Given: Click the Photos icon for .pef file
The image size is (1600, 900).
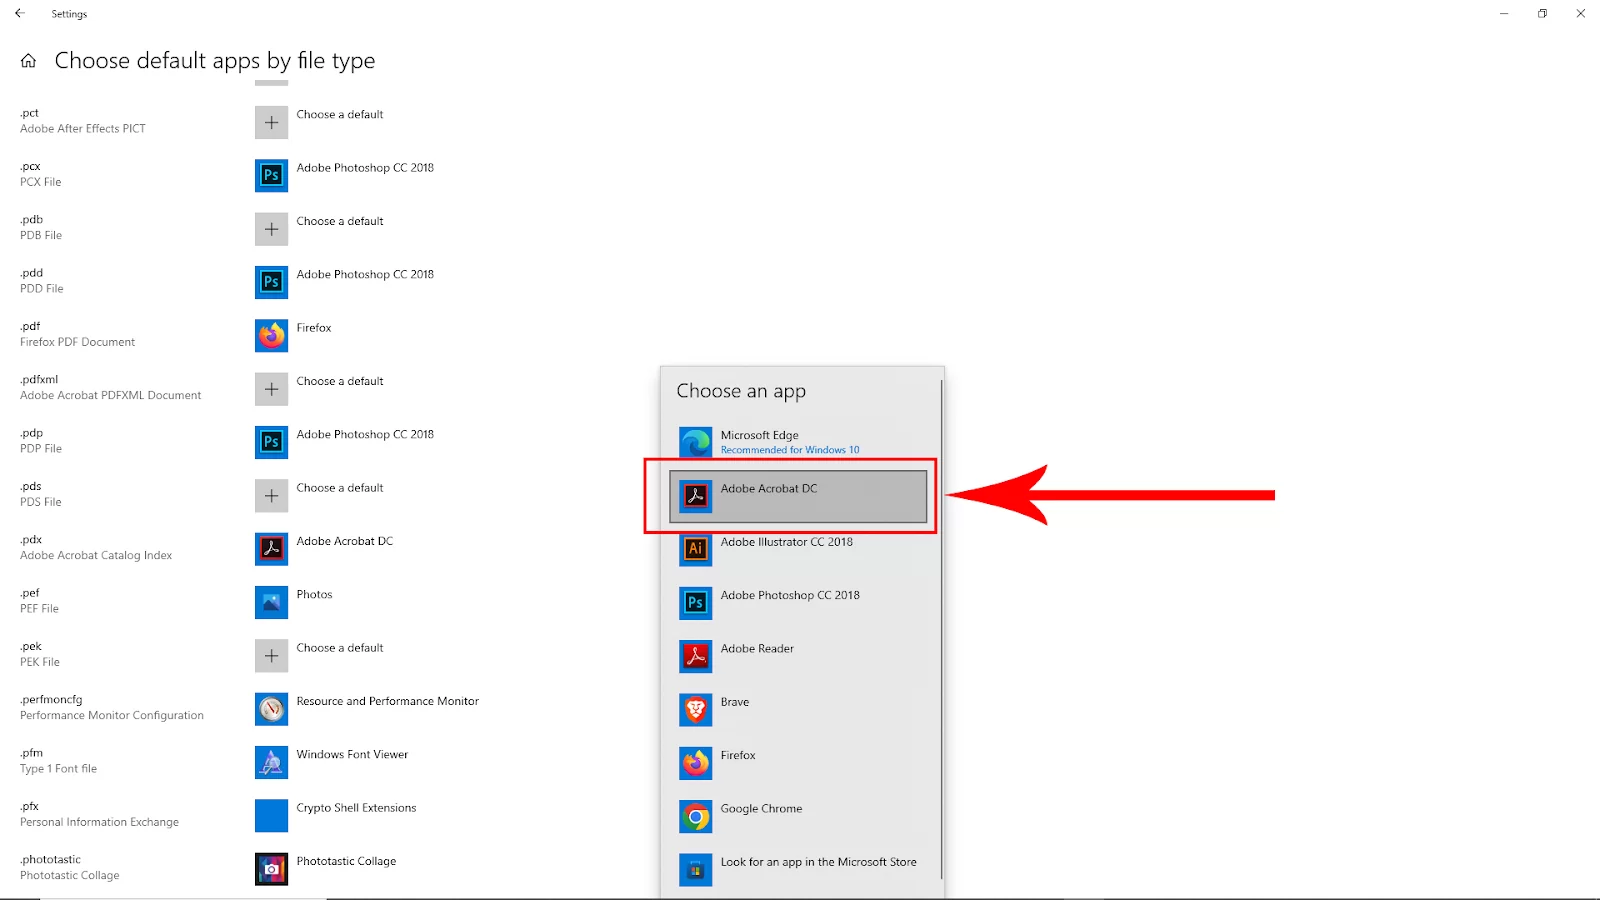Looking at the screenshot, I should (271, 602).
